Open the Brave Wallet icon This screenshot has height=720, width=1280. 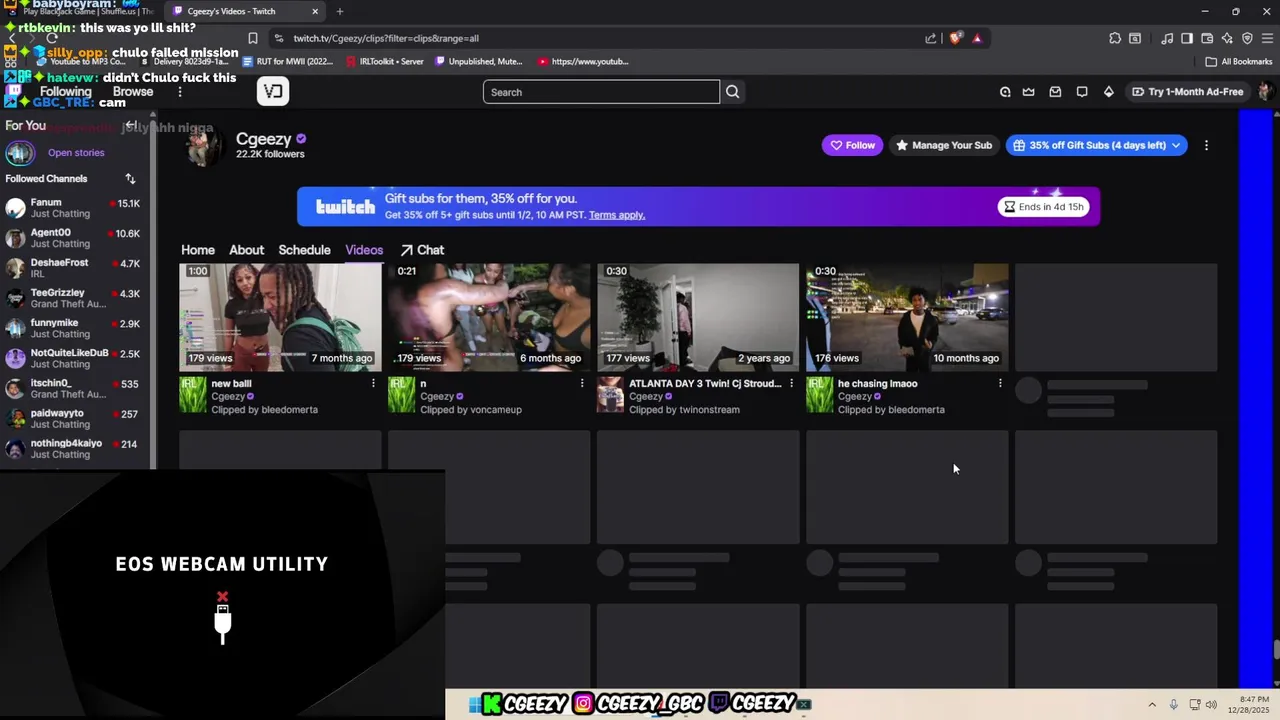coord(1207,38)
